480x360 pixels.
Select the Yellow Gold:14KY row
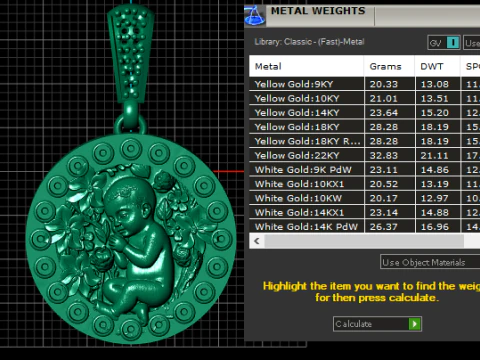(x=365, y=113)
